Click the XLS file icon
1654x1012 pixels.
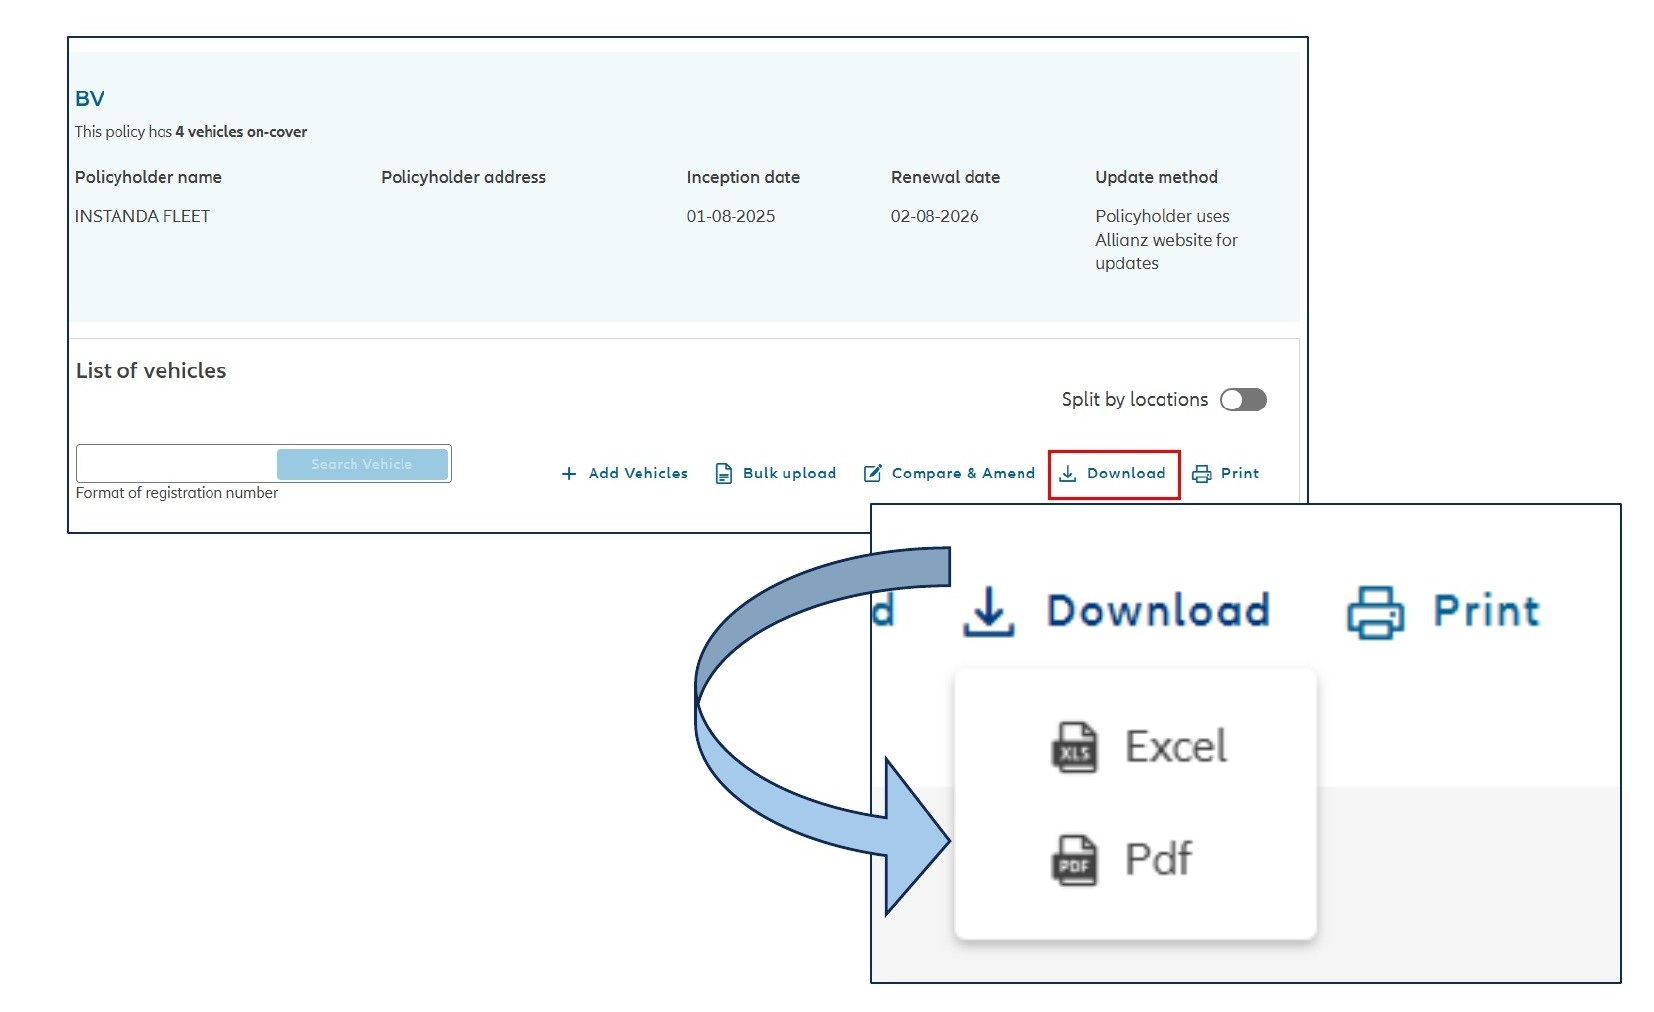click(1075, 747)
